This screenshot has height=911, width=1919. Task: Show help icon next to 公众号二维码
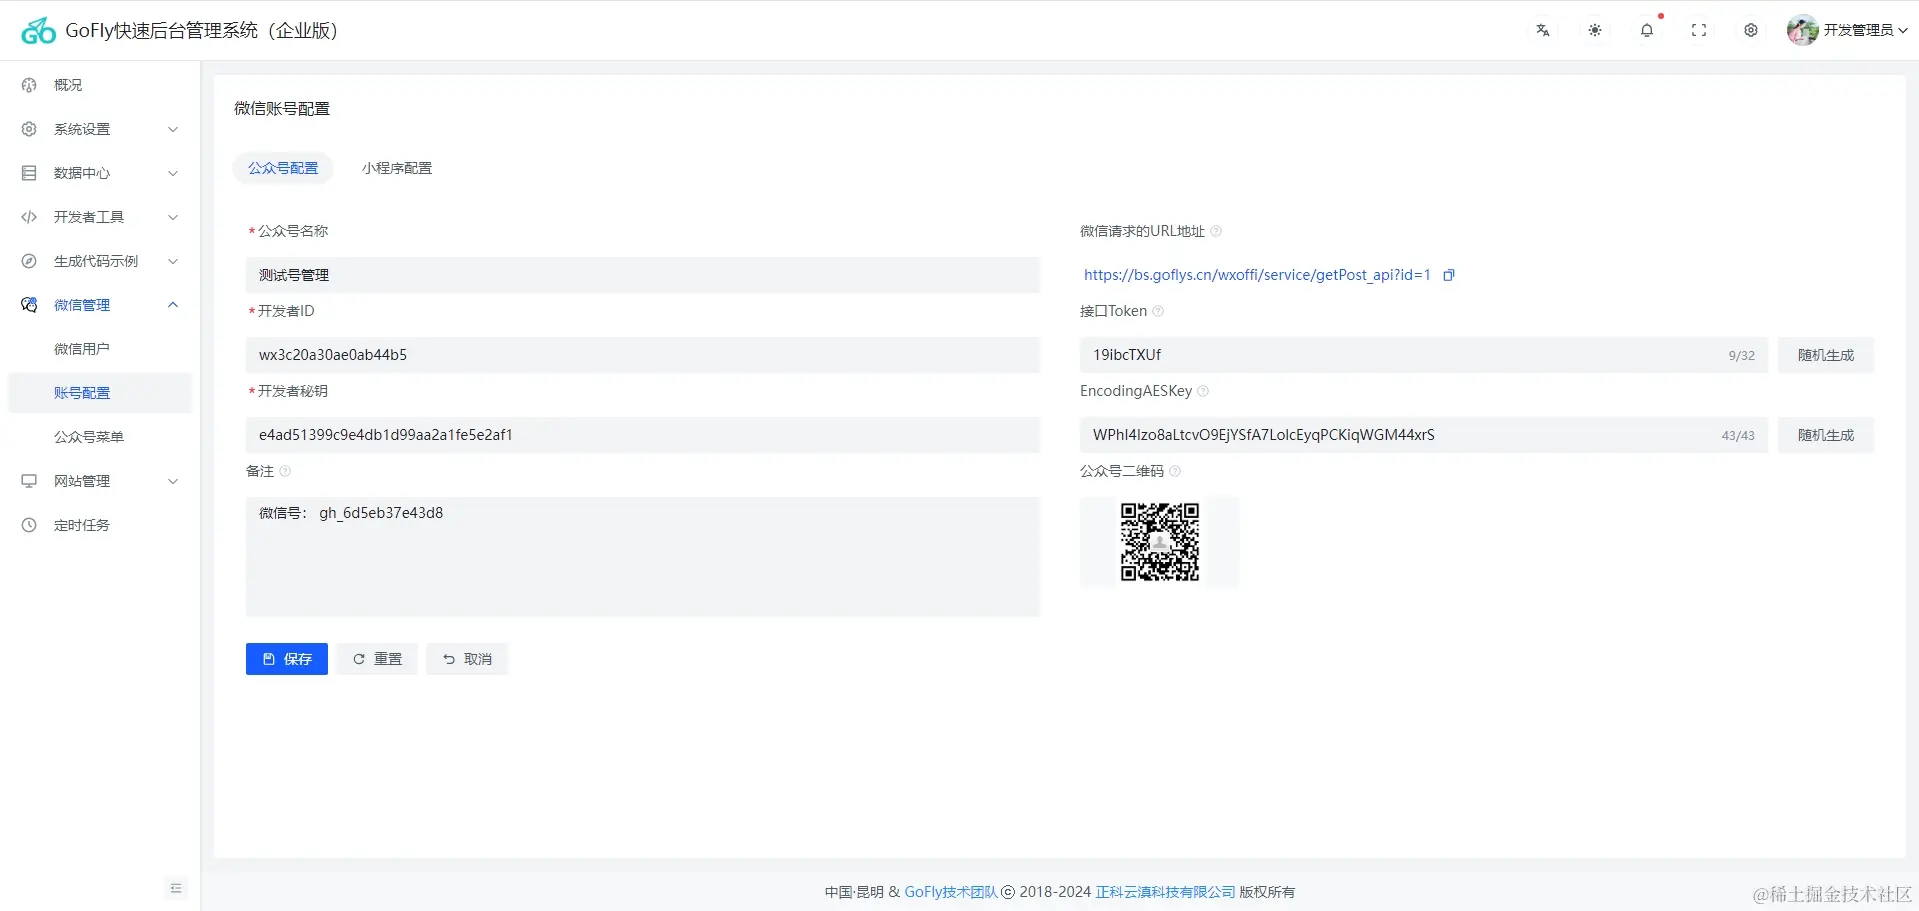coord(1175,471)
